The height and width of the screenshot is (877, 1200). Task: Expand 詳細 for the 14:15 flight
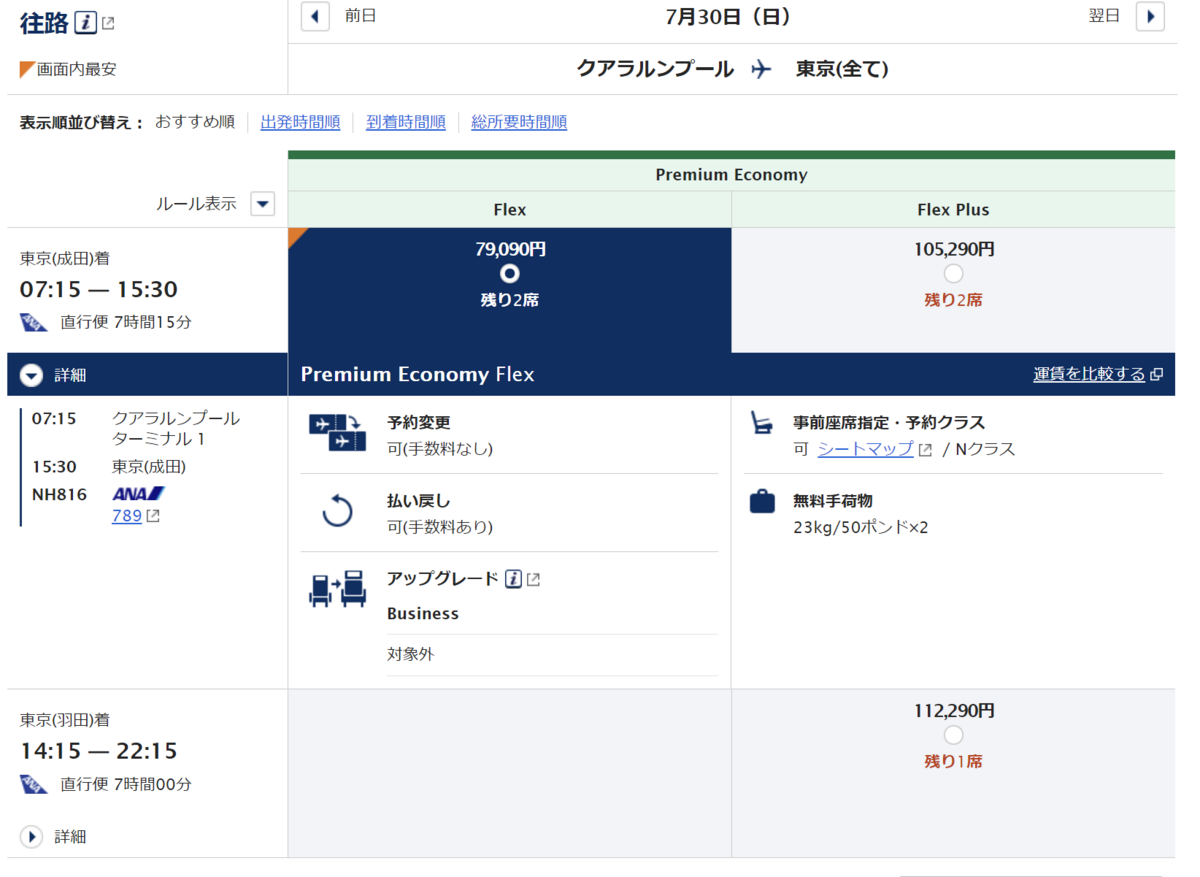(x=31, y=836)
